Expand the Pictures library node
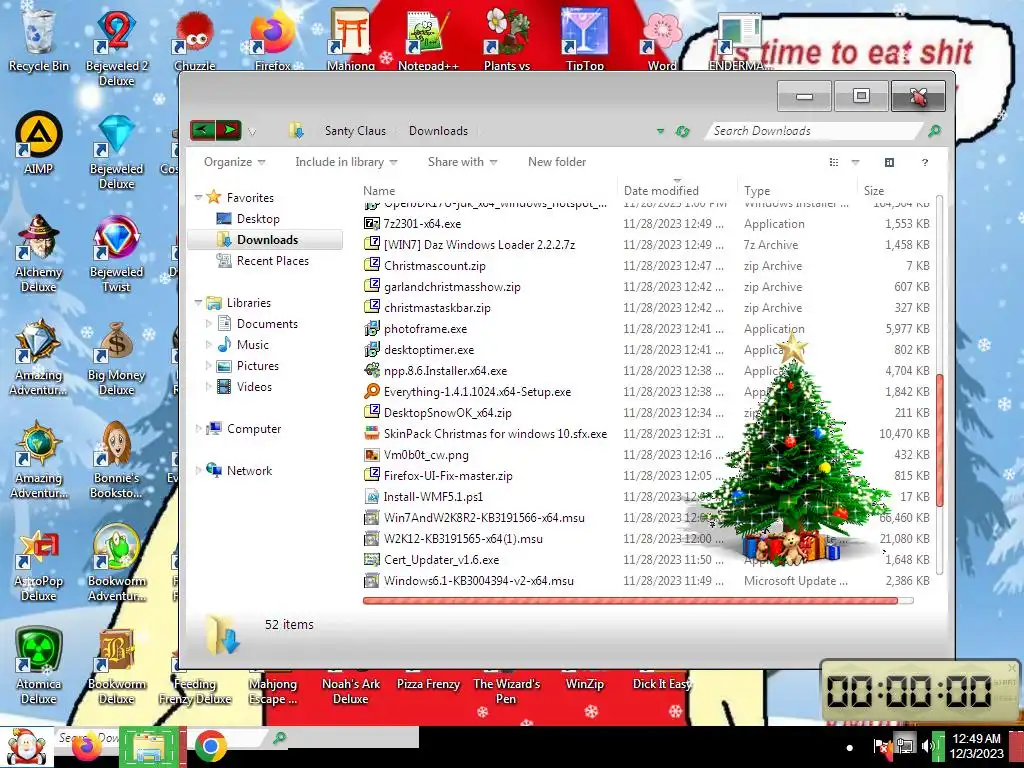Viewport: 1024px width, 768px height. [x=208, y=366]
